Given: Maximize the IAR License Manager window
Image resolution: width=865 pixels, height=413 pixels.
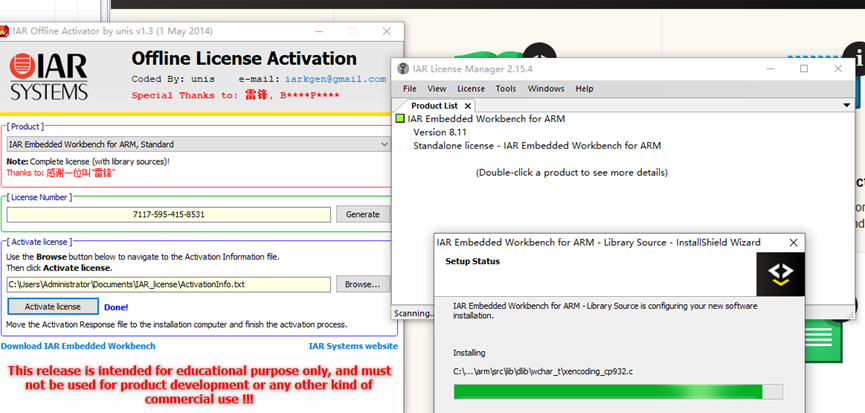Looking at the screenshot, I should point(804,69).
